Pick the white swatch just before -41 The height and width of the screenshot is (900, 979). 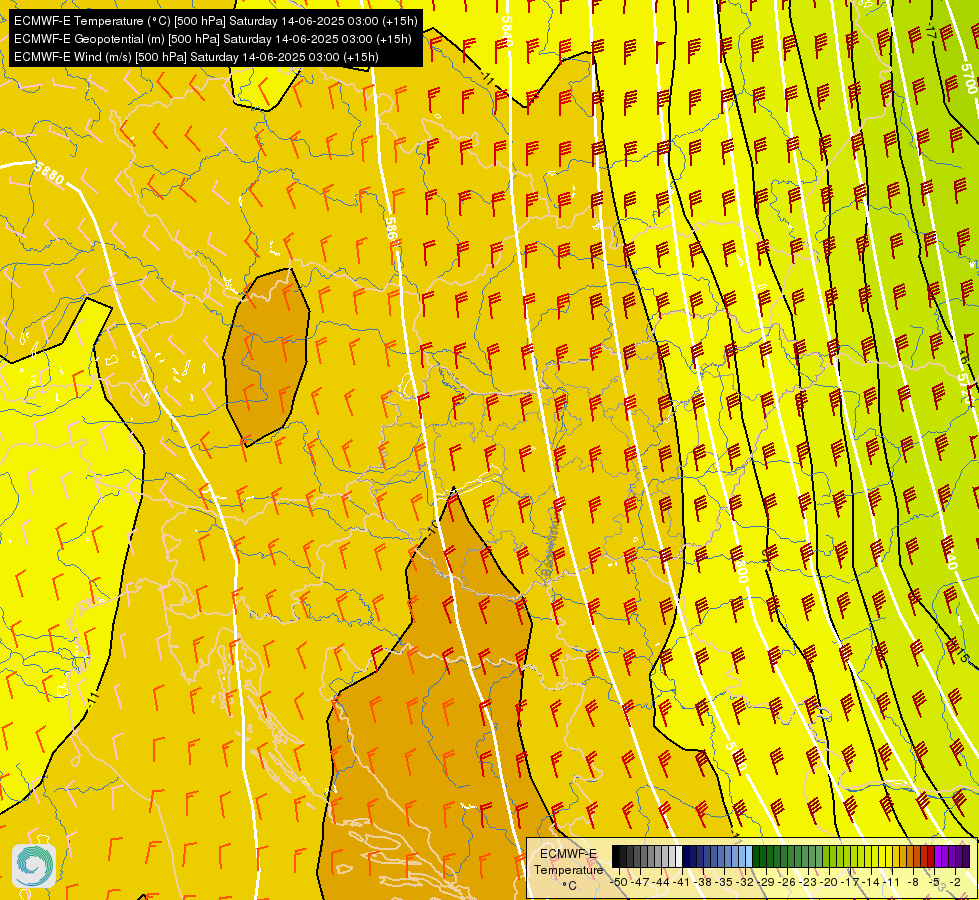[x=679, y=856]
